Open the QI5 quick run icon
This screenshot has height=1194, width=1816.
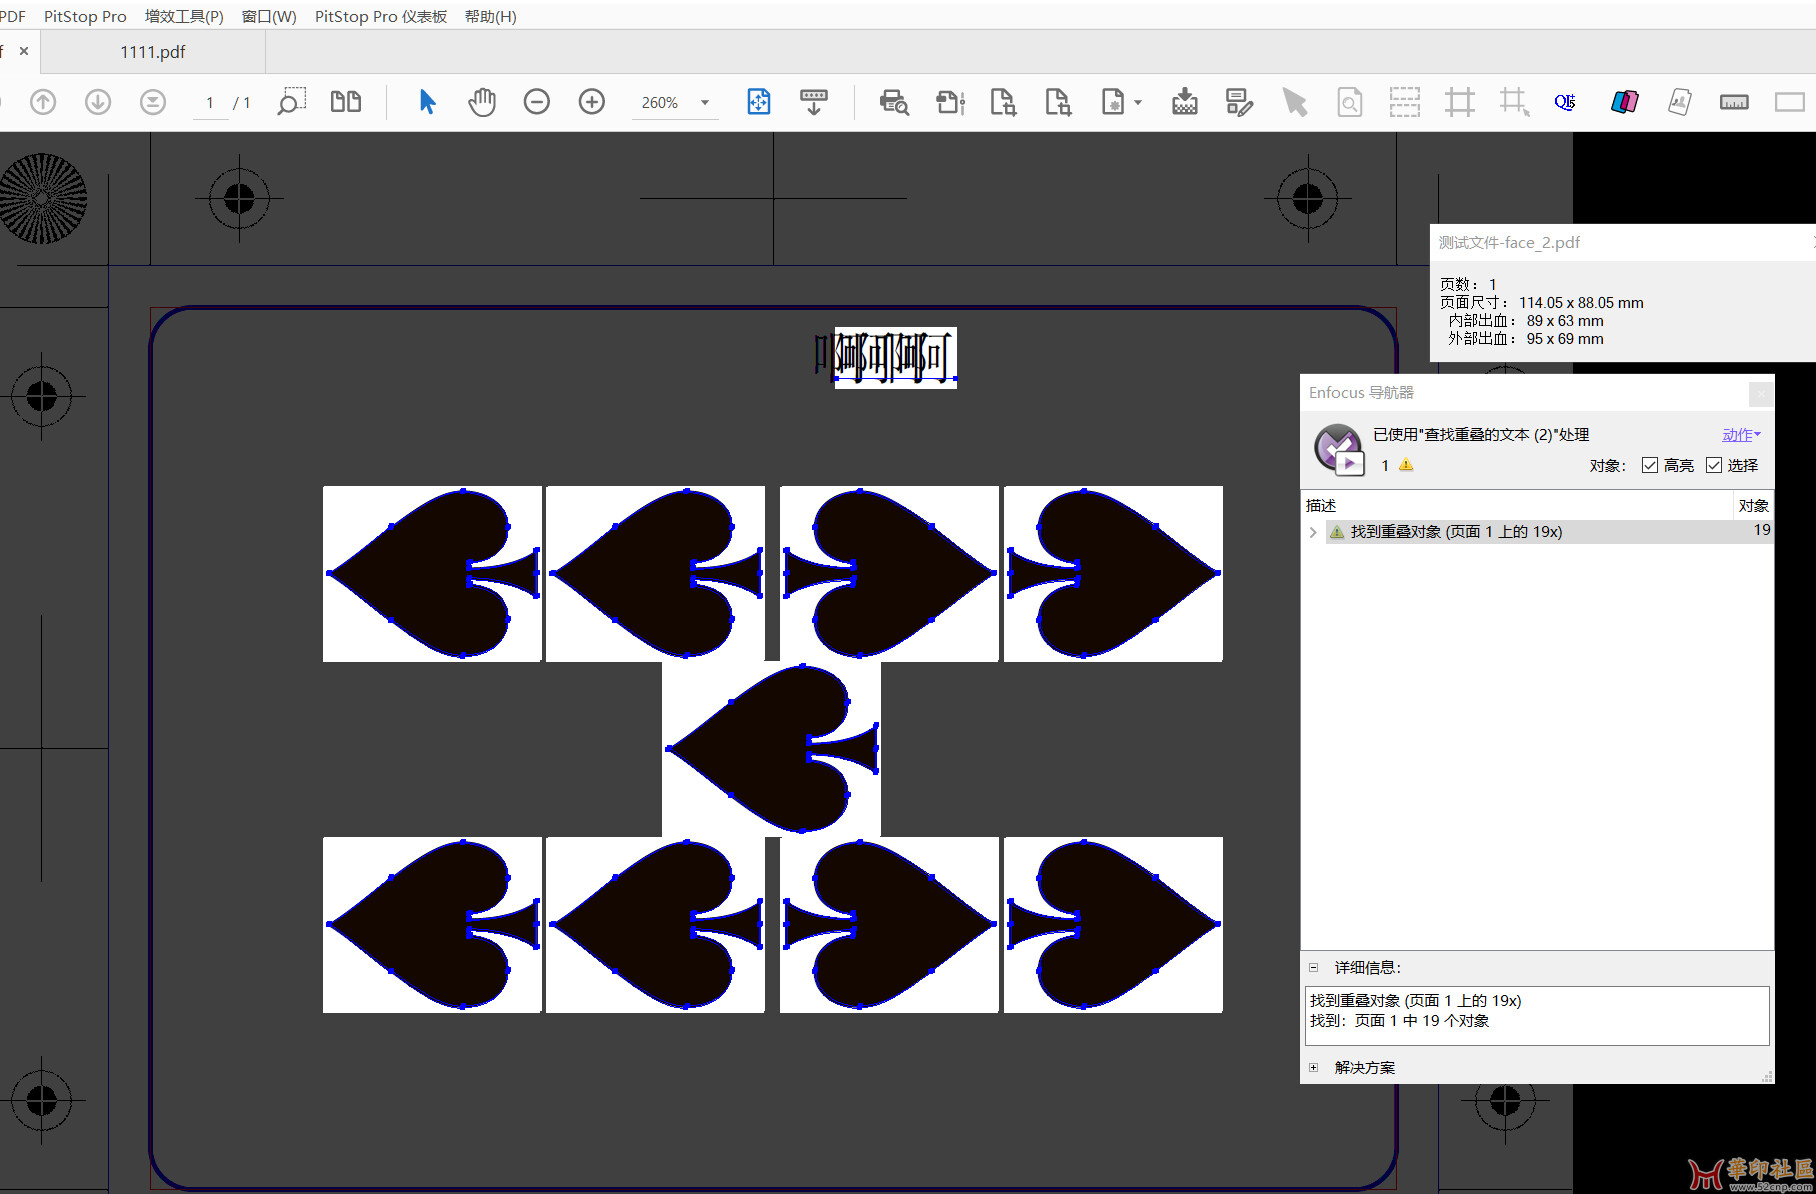point(1565,102)
